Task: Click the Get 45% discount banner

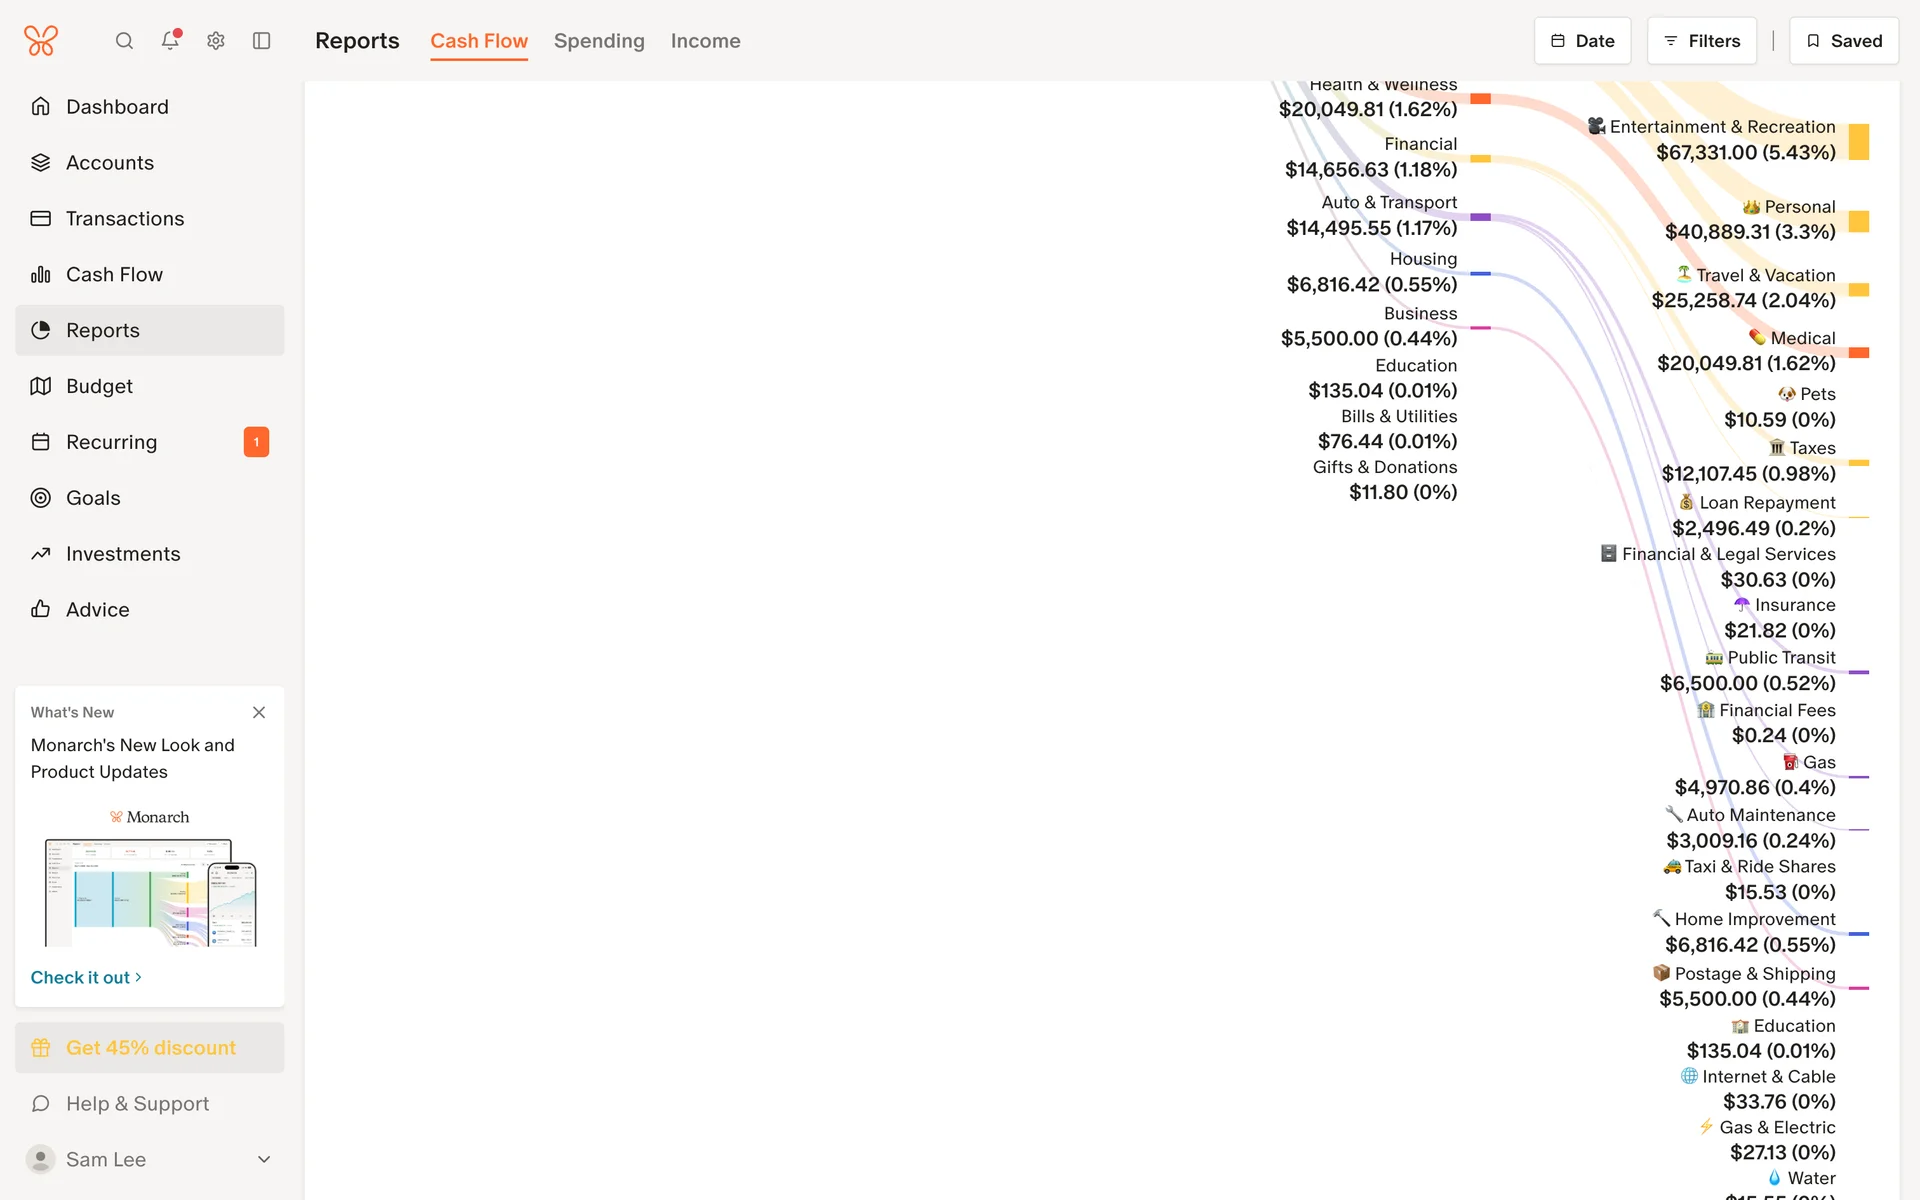Action: point(150,1048)
